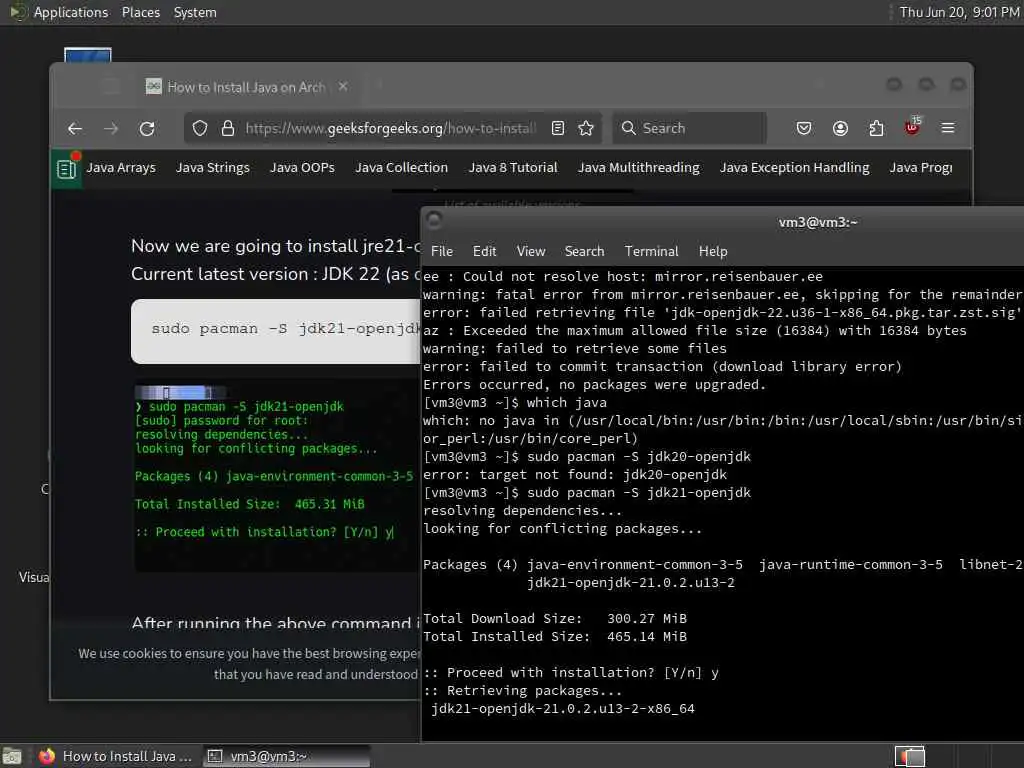Click the GeeksforGeeks sidebar menu icon

point(66,170)
